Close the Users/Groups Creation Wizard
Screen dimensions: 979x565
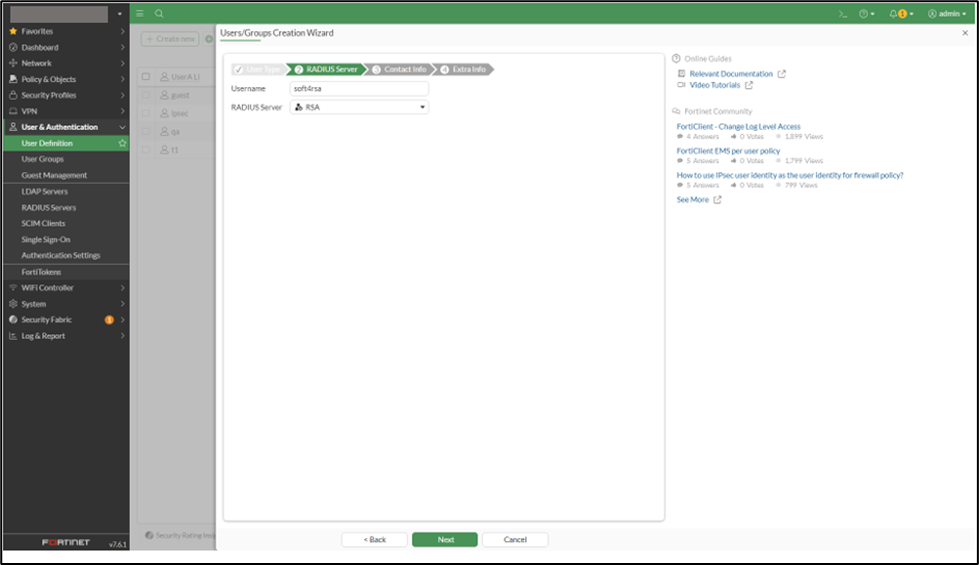[x=965, y=33]
